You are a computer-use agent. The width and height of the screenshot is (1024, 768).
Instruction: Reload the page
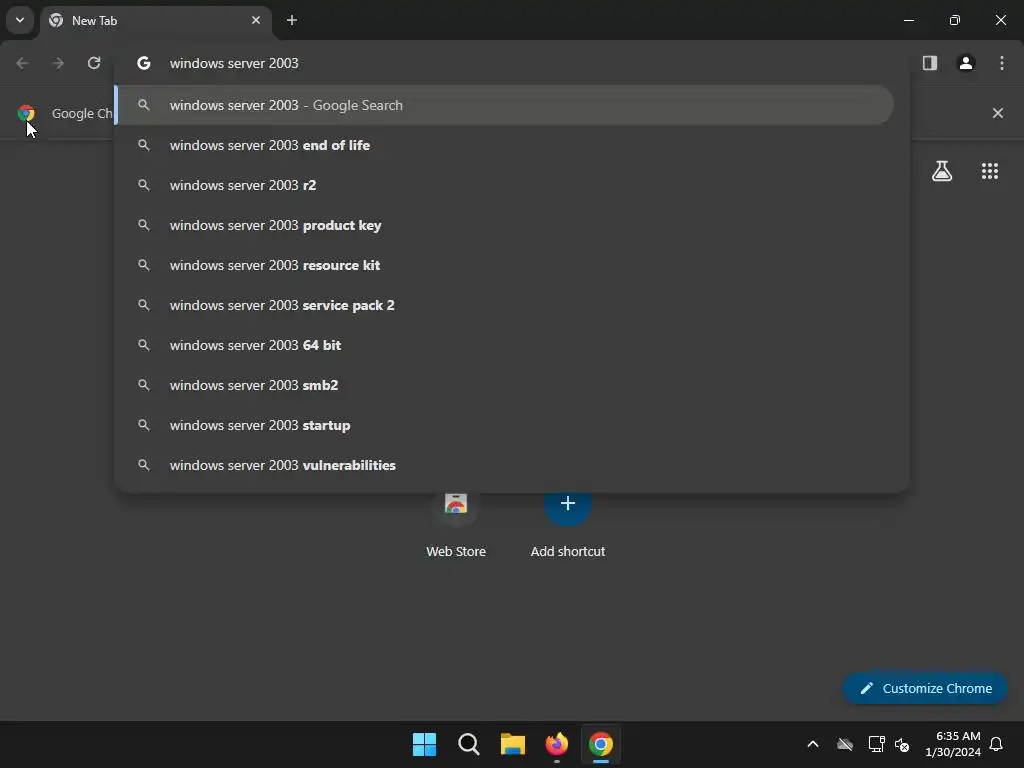94,63
